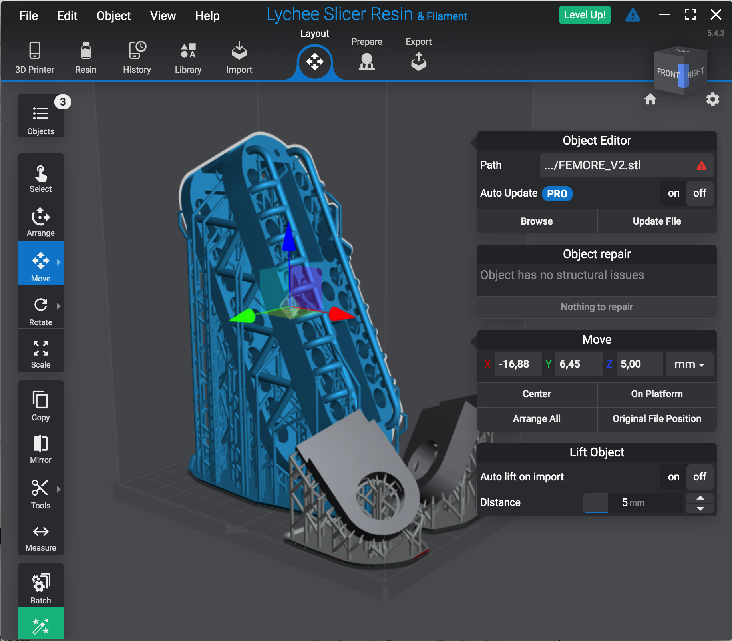Click the Nothing to repair button
This screenshot has width=732, height=641.
click(597, 307)
